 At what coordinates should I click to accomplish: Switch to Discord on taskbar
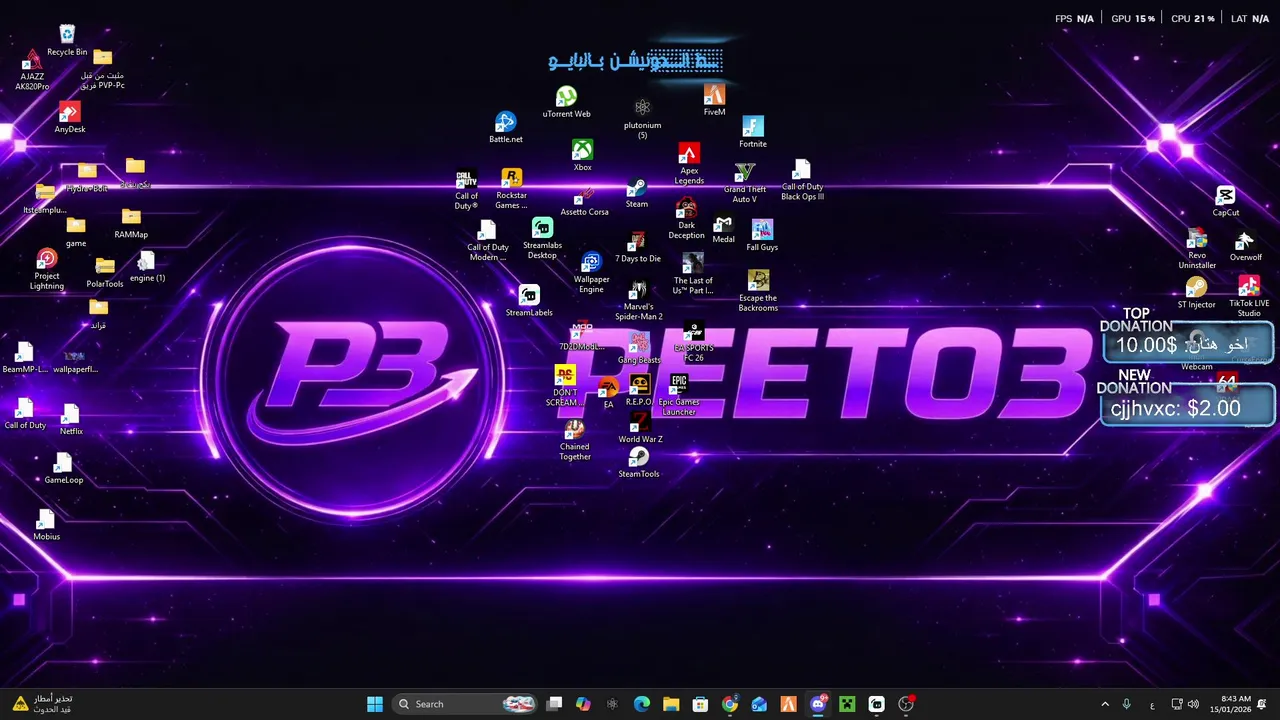pos(818,704)
